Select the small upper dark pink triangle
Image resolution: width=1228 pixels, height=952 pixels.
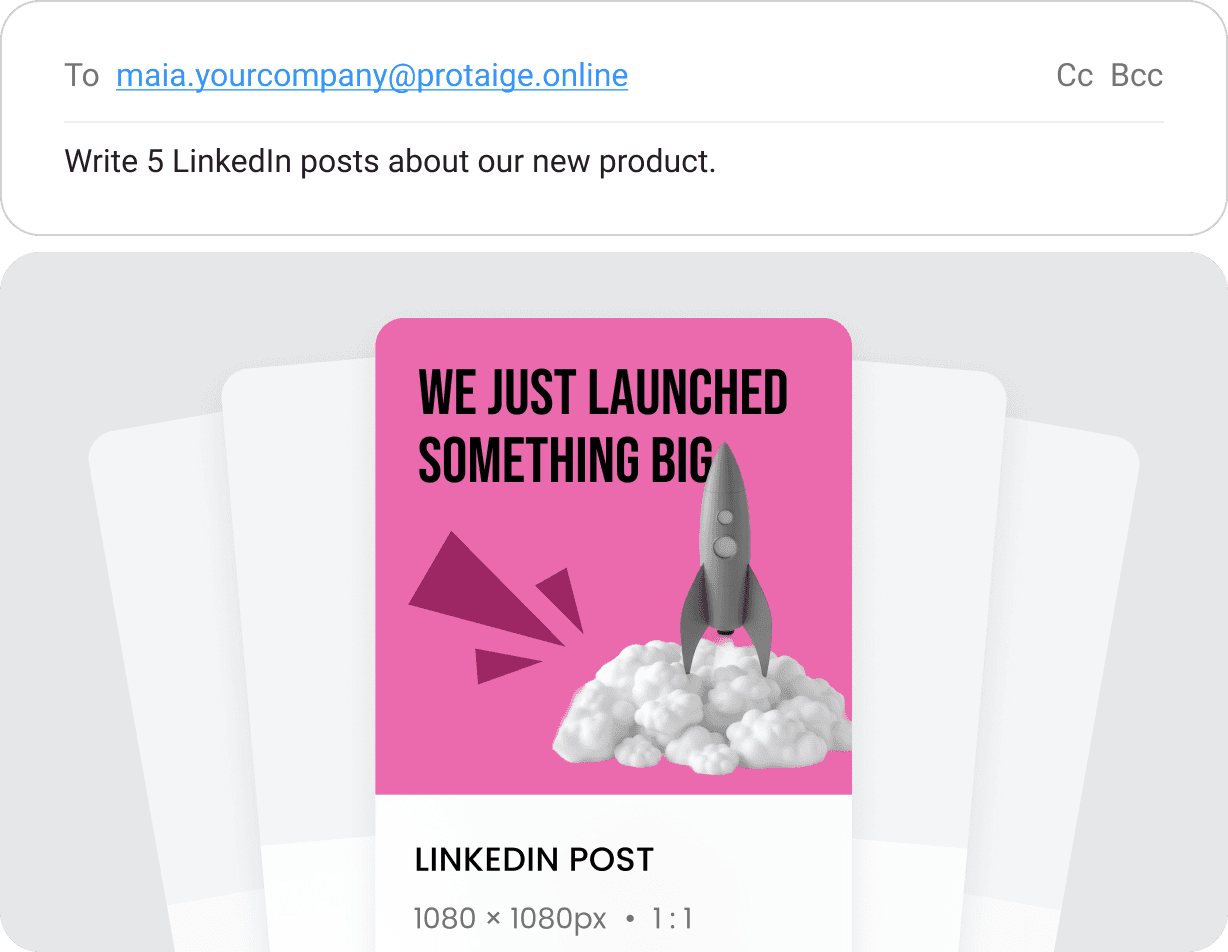[563, 596]
